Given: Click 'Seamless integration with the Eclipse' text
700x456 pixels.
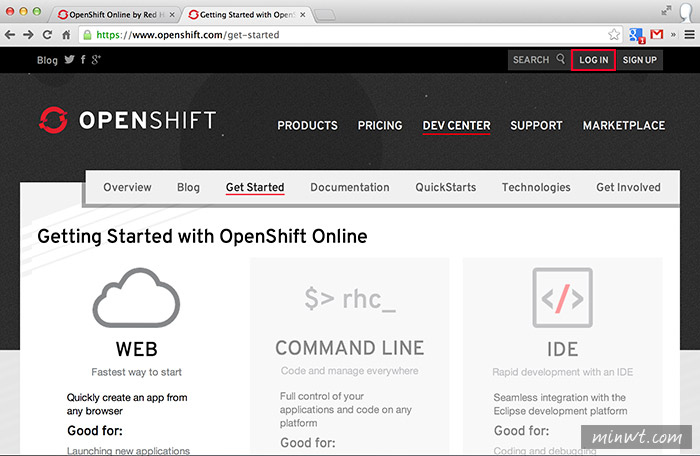Looking at the screenshot, I should point(560,404).
